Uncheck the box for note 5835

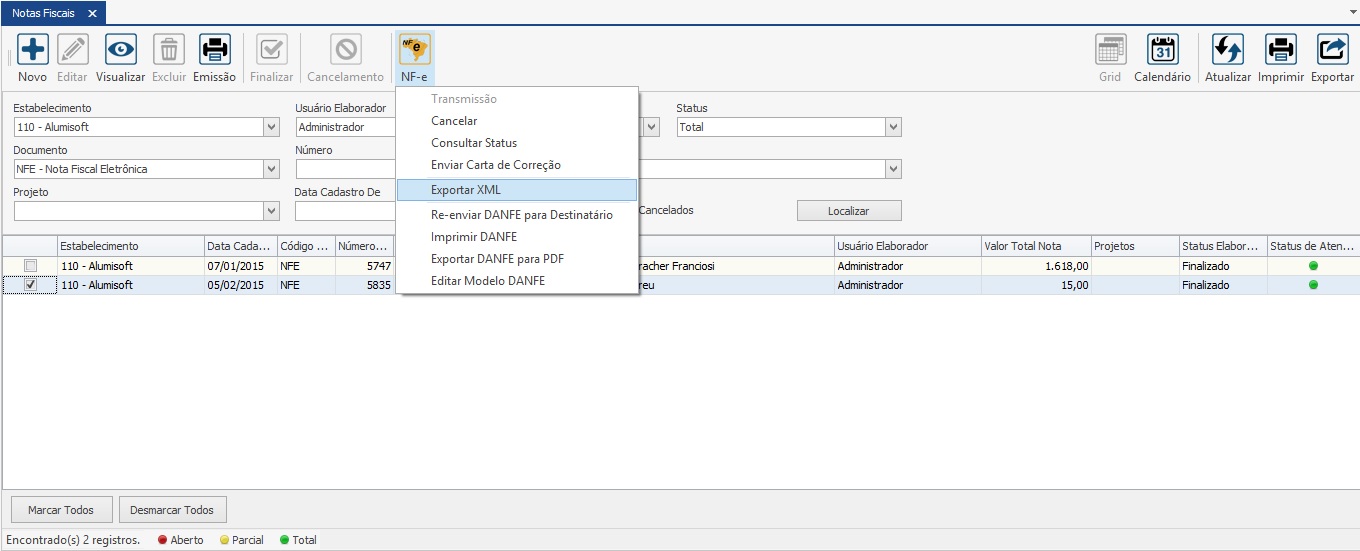pos(31,285)
